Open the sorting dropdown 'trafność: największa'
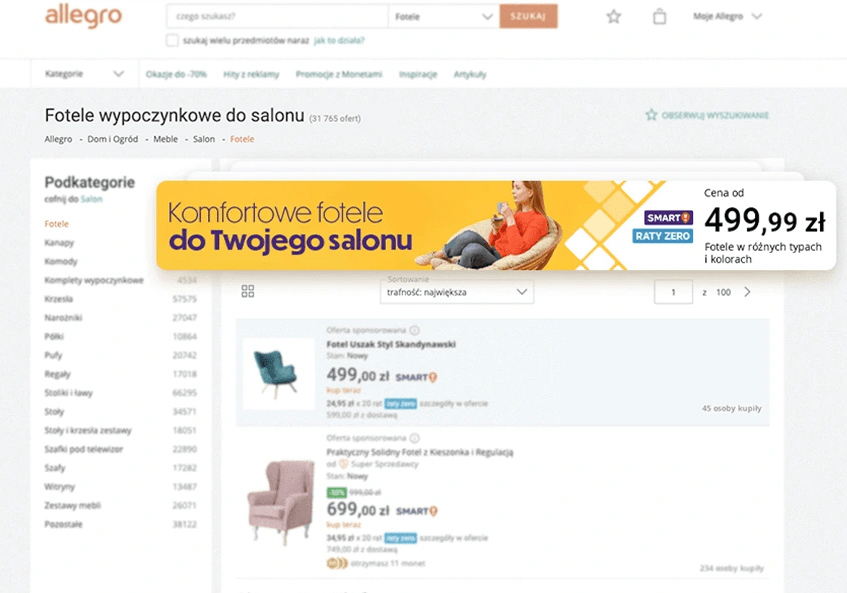Screen dimensions: 847x593 click(456, 292)
